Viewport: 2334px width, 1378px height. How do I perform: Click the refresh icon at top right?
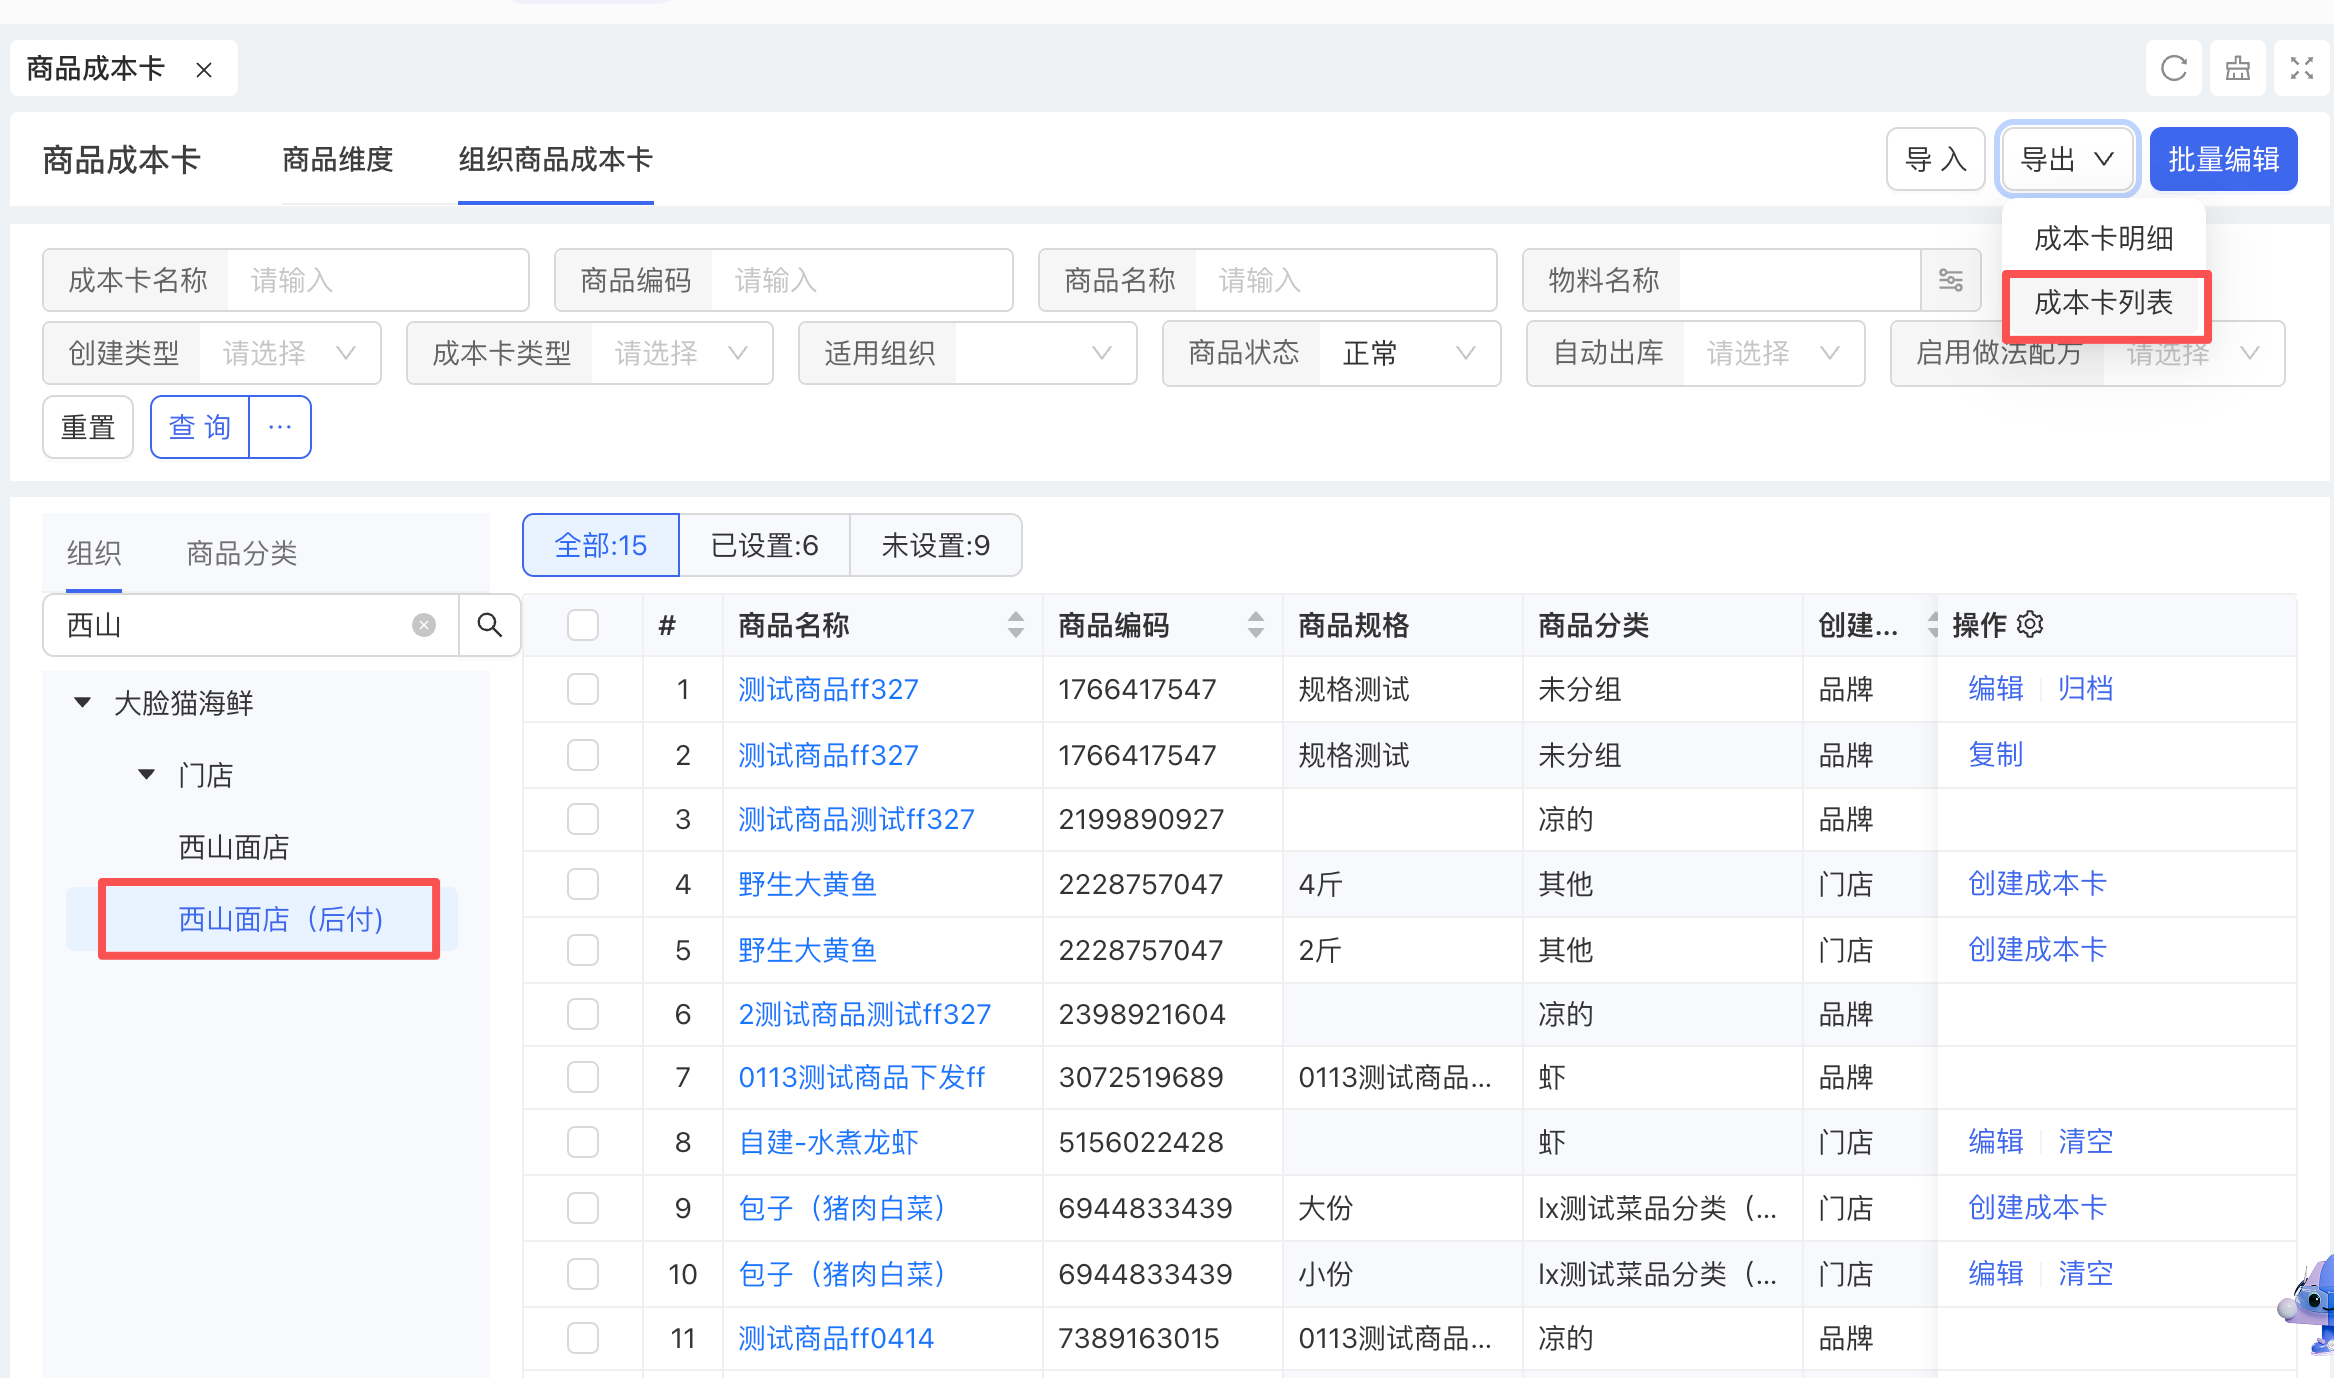click(2173, 69)
